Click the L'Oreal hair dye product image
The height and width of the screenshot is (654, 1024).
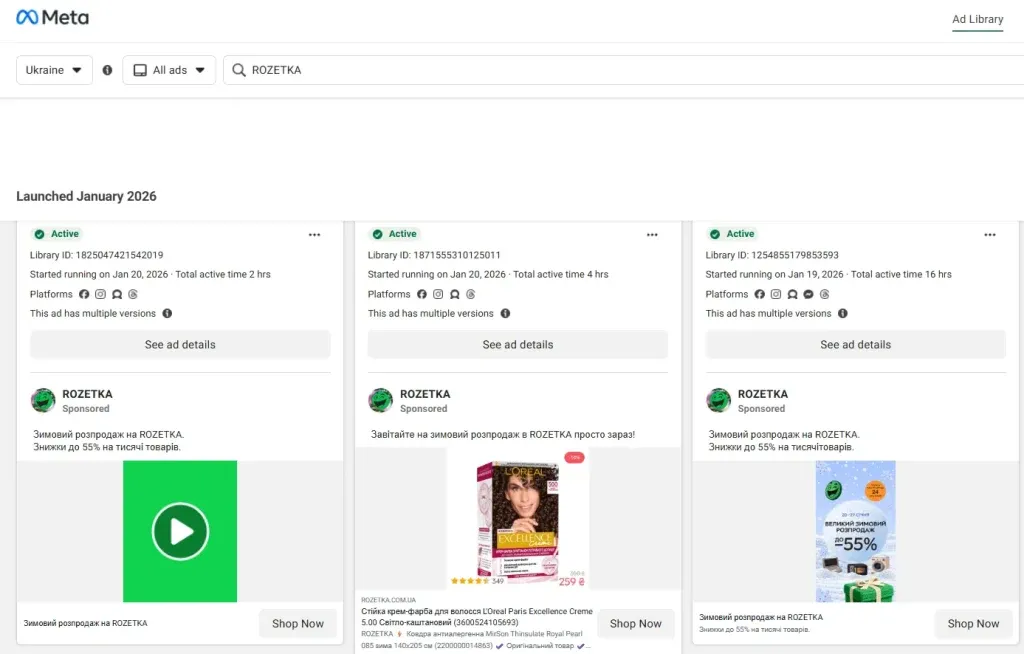point(517,524)
